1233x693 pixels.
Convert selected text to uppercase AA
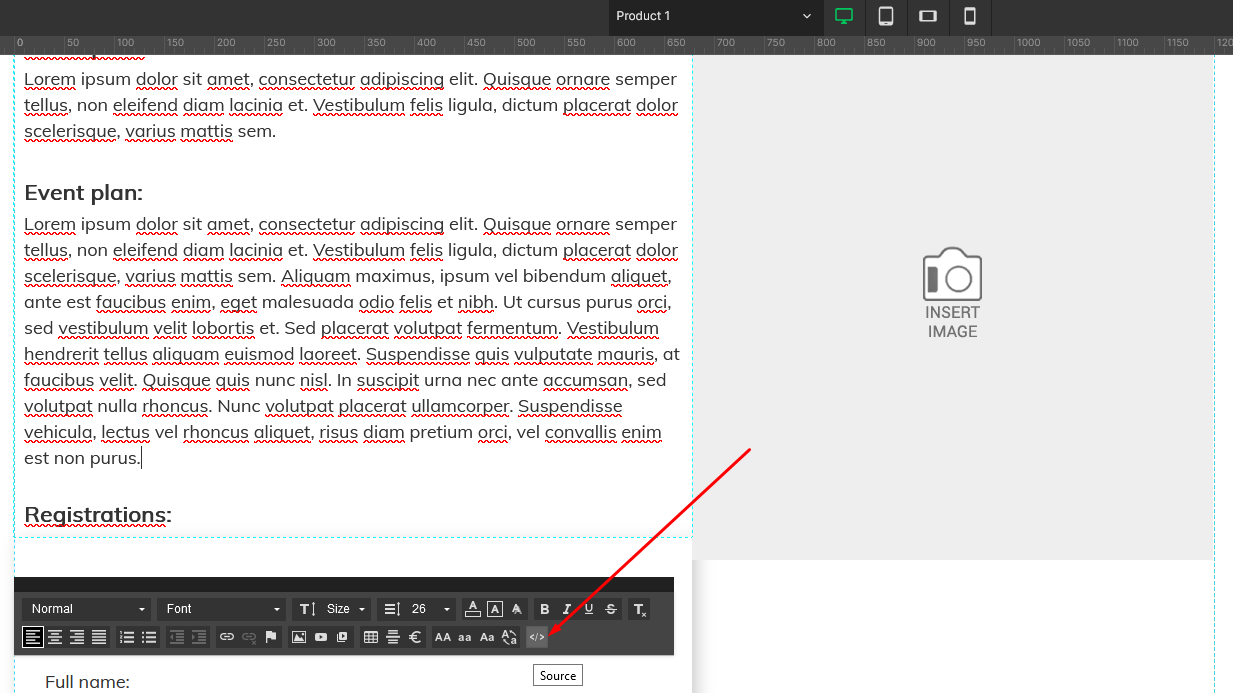pyautogui.click(x=443, y=637)
